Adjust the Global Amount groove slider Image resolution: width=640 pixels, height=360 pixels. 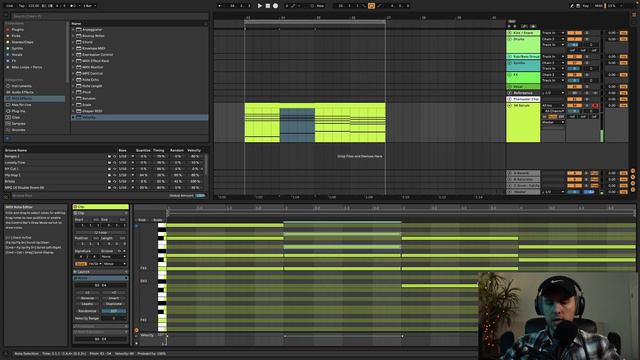[200, 196]
